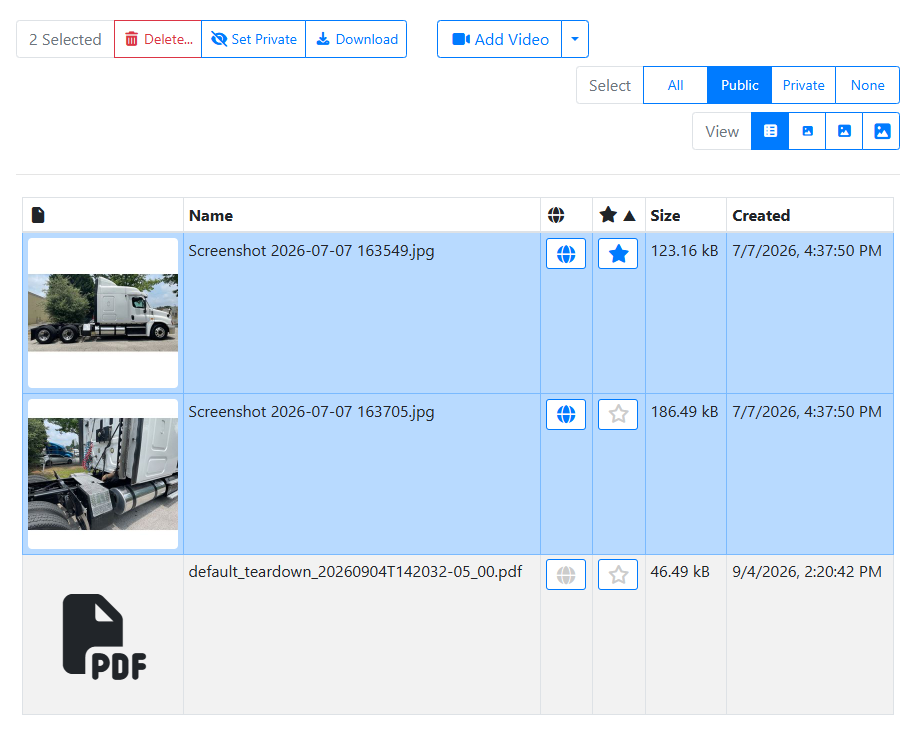Screen dimensions: 917x752
Task: Open the Add Video dropdown arrow
Action: (x=575, y=39)
